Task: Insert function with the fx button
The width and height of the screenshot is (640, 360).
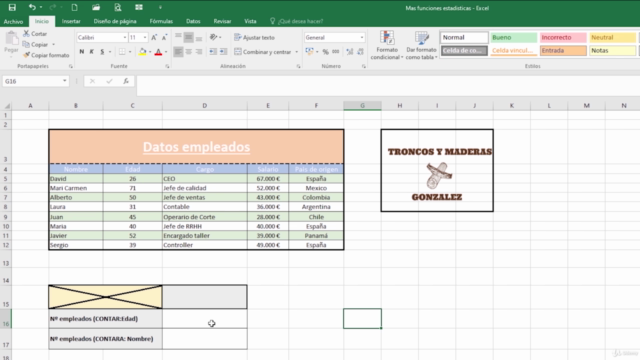Action: pyautogui.click(x=126, y=81)
